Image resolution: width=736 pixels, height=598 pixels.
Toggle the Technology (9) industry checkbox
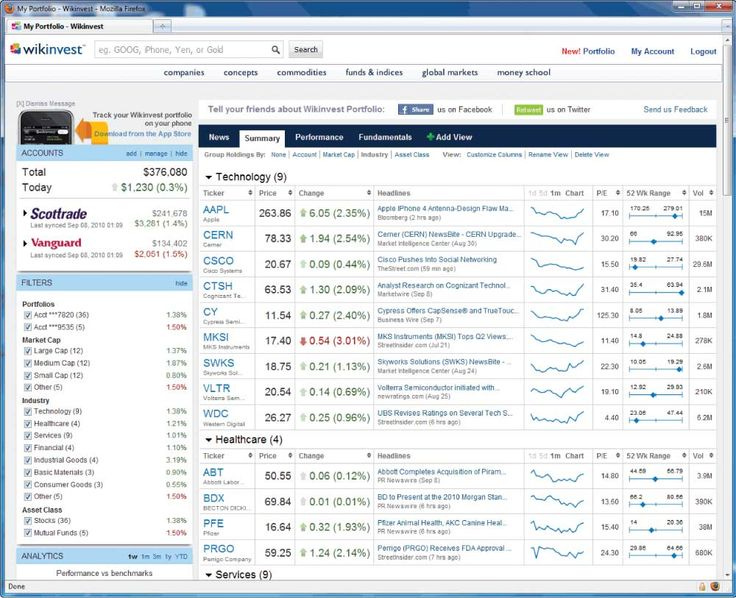click(28, 411)
